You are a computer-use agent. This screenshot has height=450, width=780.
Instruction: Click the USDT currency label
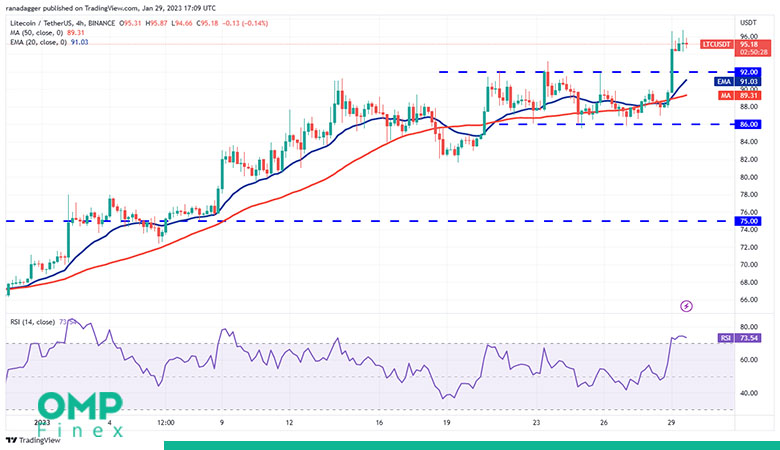point(748,23)
